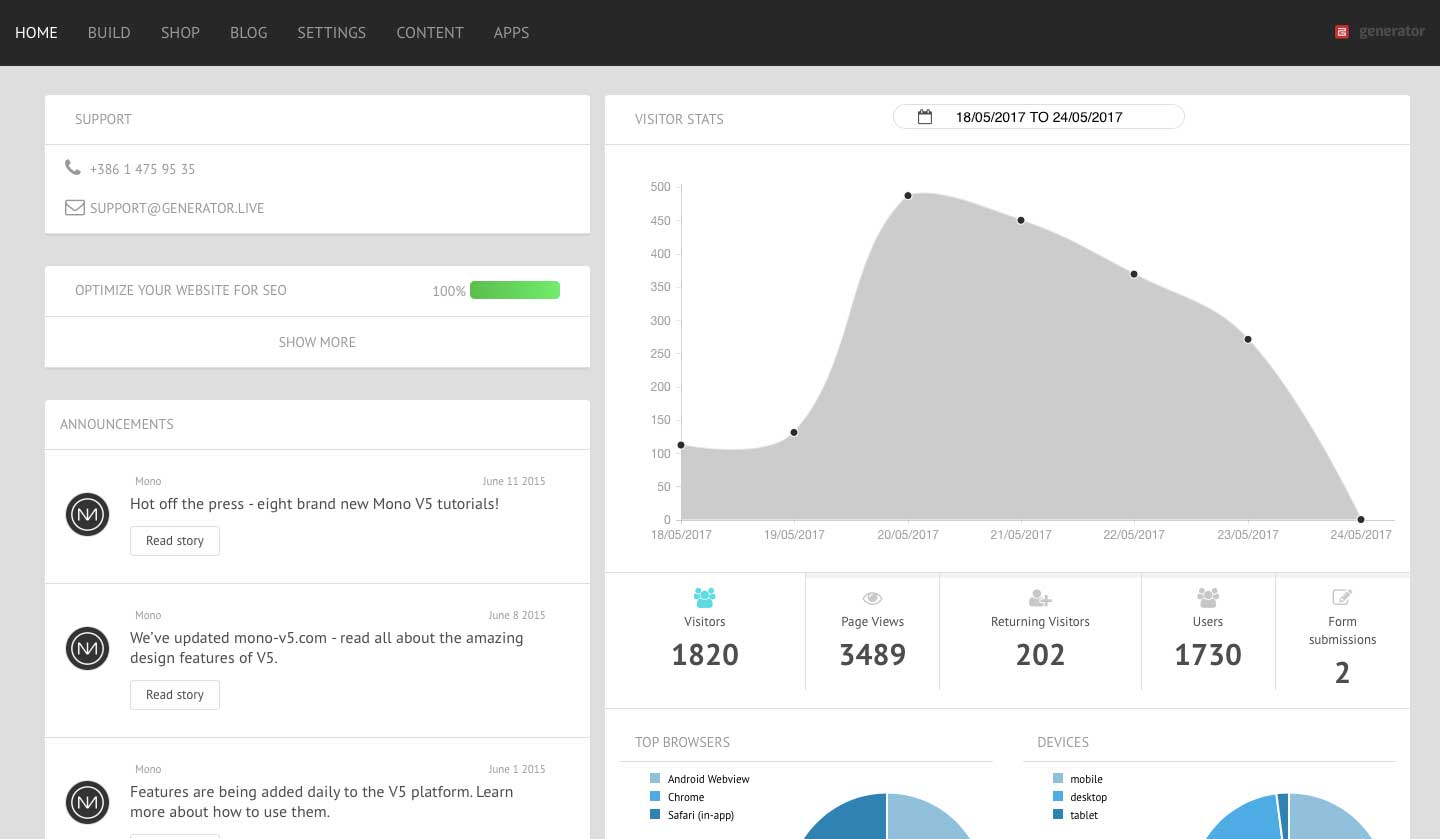Read story about Mono V5 tutorials

coord(175,541)
